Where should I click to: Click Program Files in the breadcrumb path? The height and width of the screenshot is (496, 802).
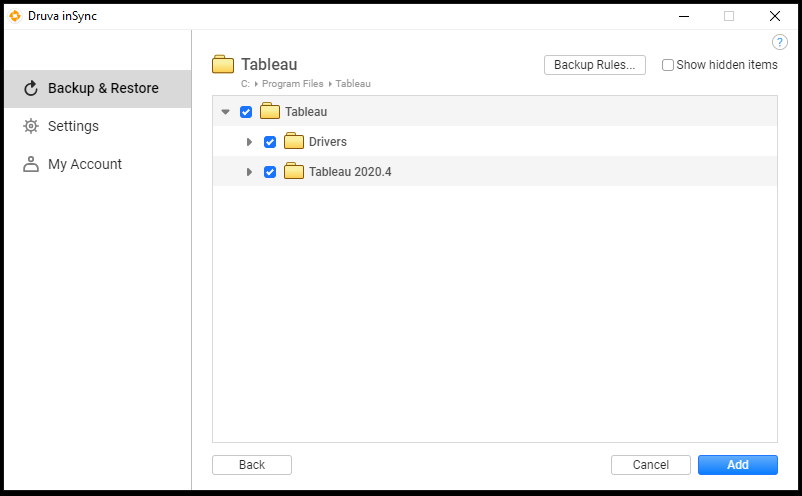click(292, 84)
